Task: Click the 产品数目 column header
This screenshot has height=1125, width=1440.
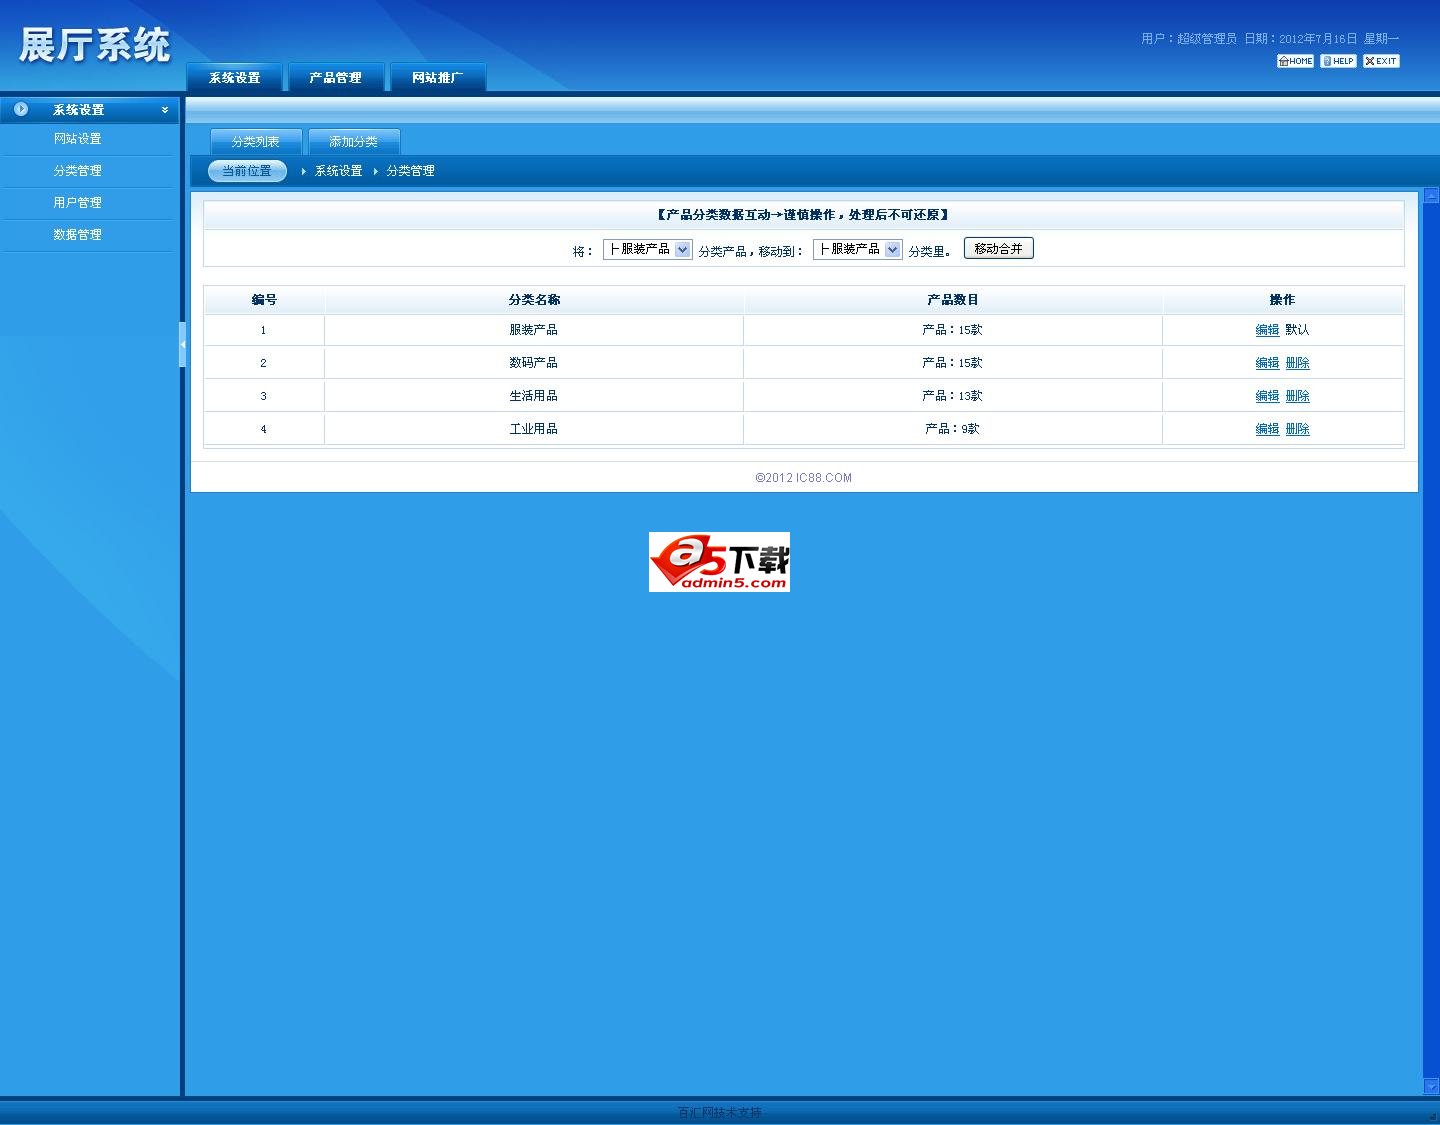Action: coord(953,300)
